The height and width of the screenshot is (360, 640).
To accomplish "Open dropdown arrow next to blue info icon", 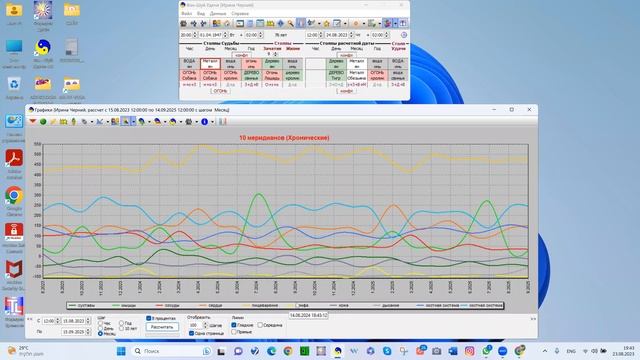I will [212, 122].
